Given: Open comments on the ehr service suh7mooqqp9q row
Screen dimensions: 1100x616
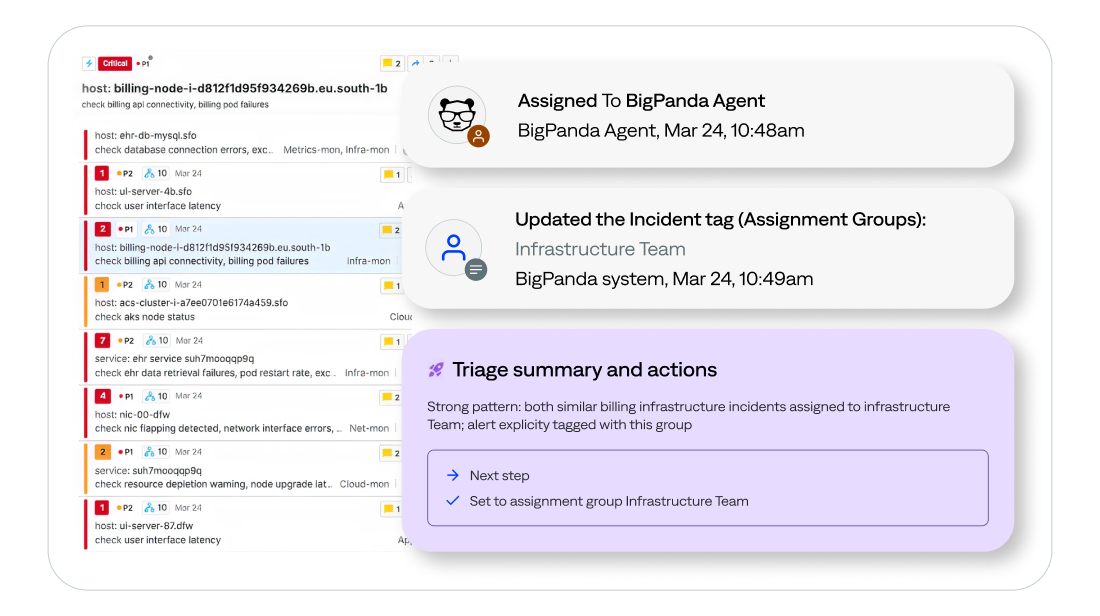Looking at the screenshot, I should pos(391,342).
